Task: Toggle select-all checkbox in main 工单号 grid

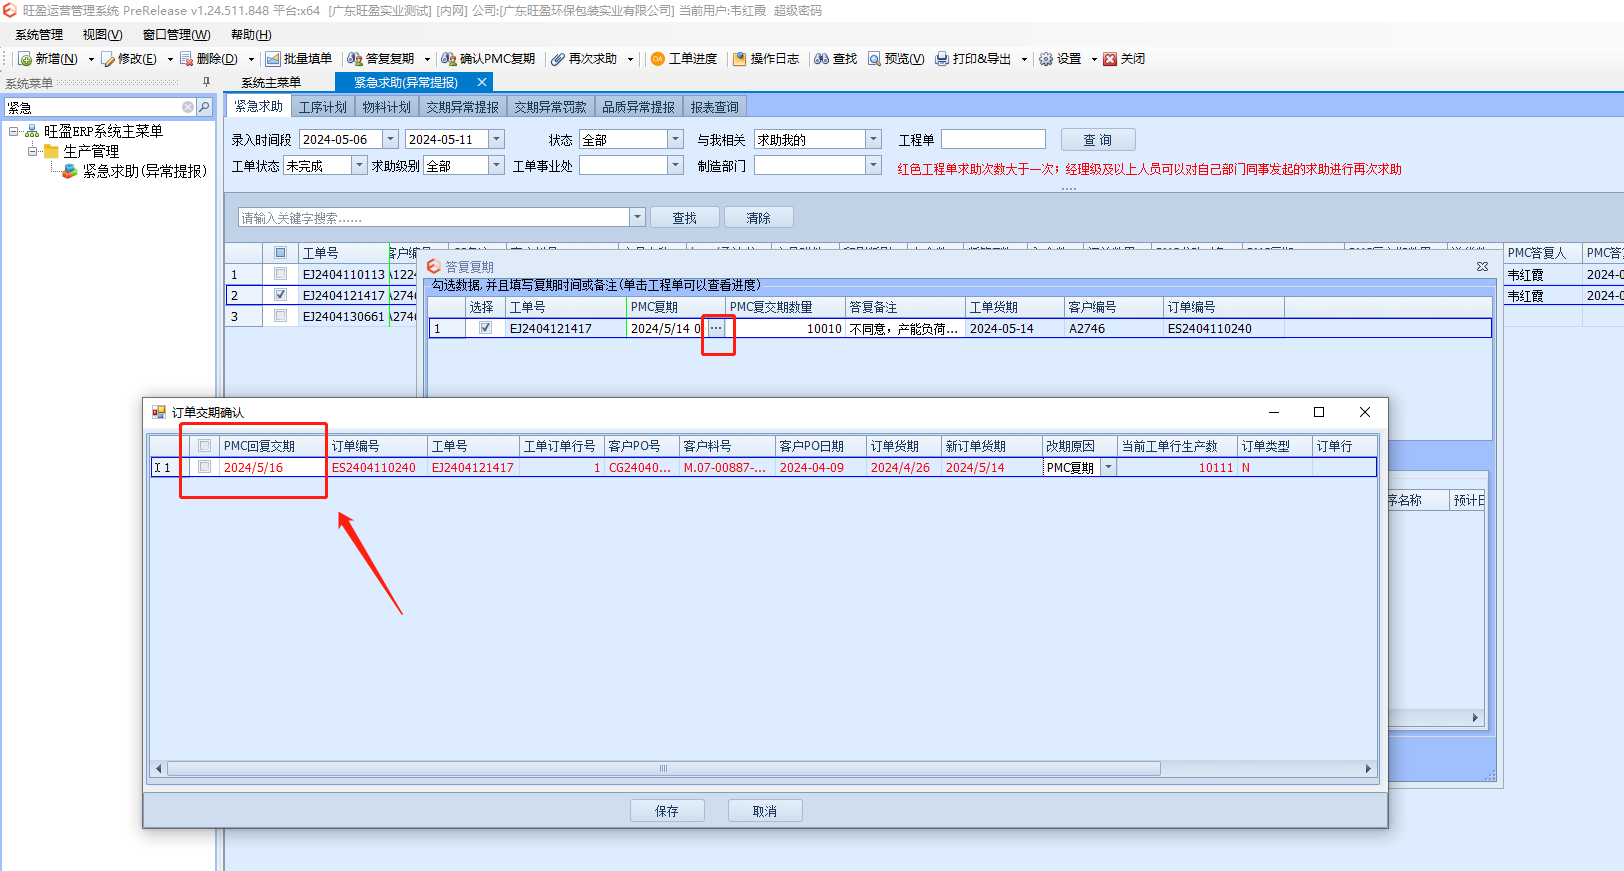Action: pos(280,253)
